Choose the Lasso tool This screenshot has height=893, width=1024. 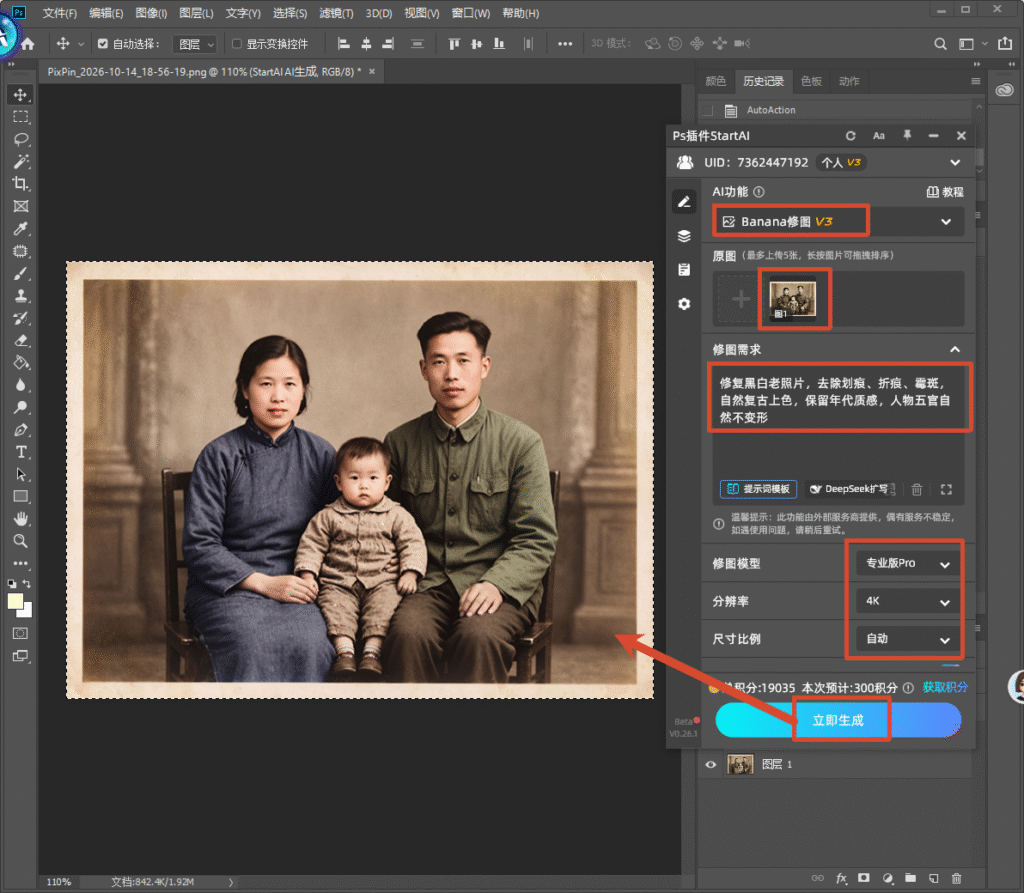(x=20, y=139)
